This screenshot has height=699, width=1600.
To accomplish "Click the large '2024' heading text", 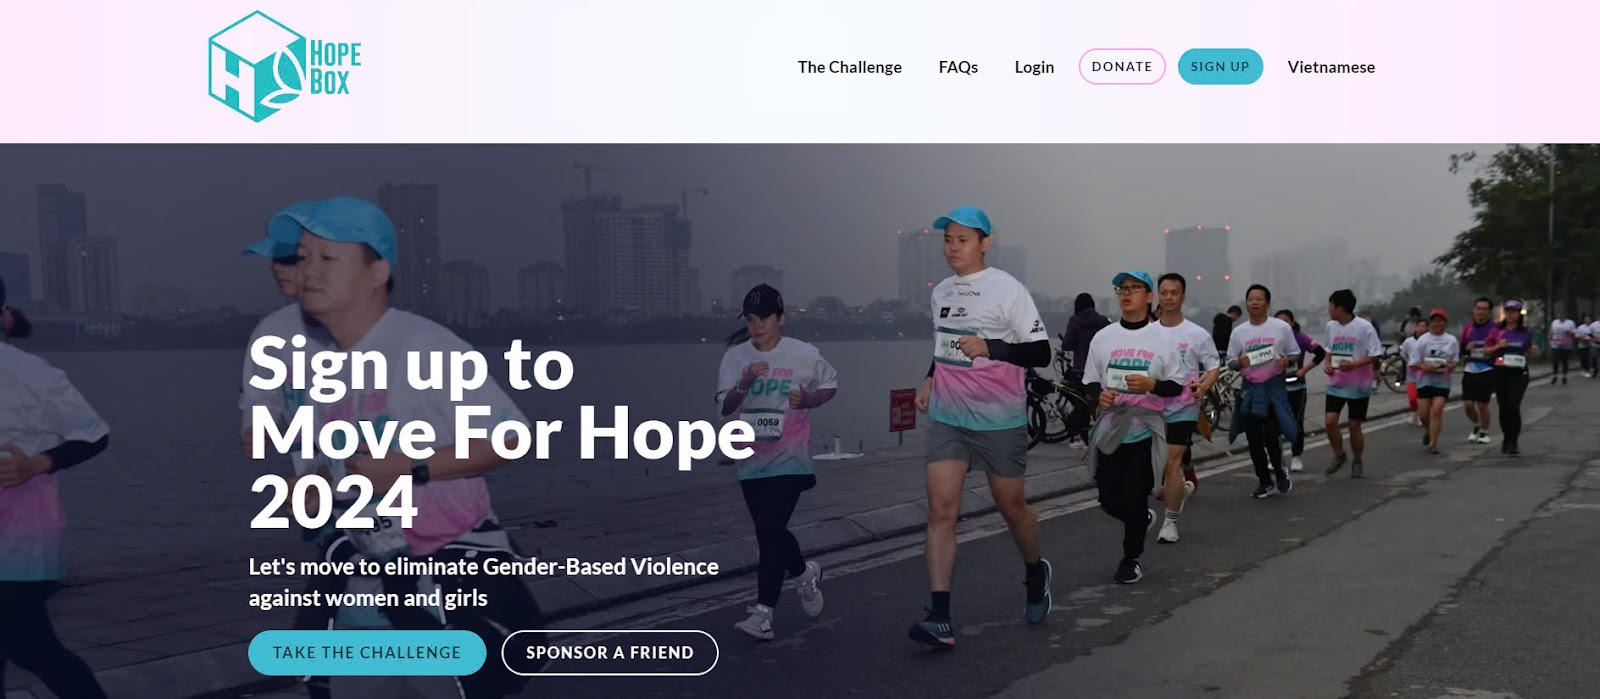I will coord(333,502).
